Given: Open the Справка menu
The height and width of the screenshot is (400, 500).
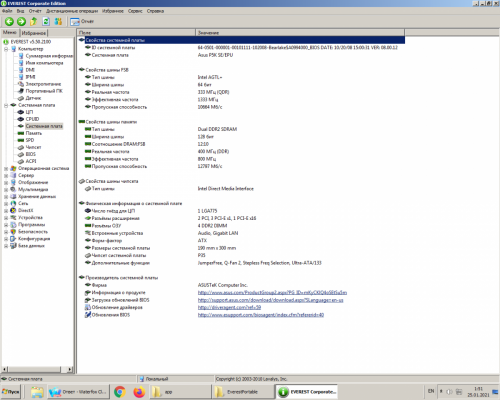Looking at the screenshot, I should 155,11.
